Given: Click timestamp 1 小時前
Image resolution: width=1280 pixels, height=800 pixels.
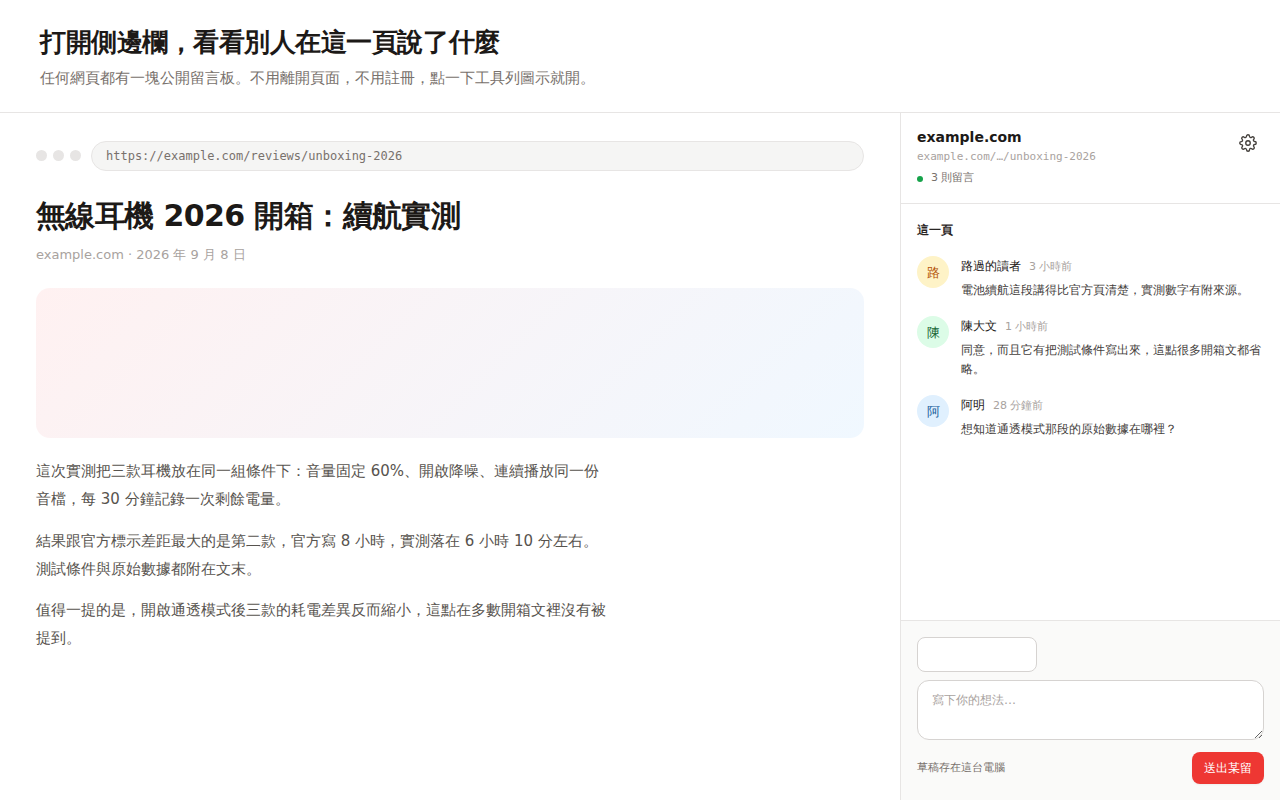Looking at the screenshot, I should click(1026, 327).
